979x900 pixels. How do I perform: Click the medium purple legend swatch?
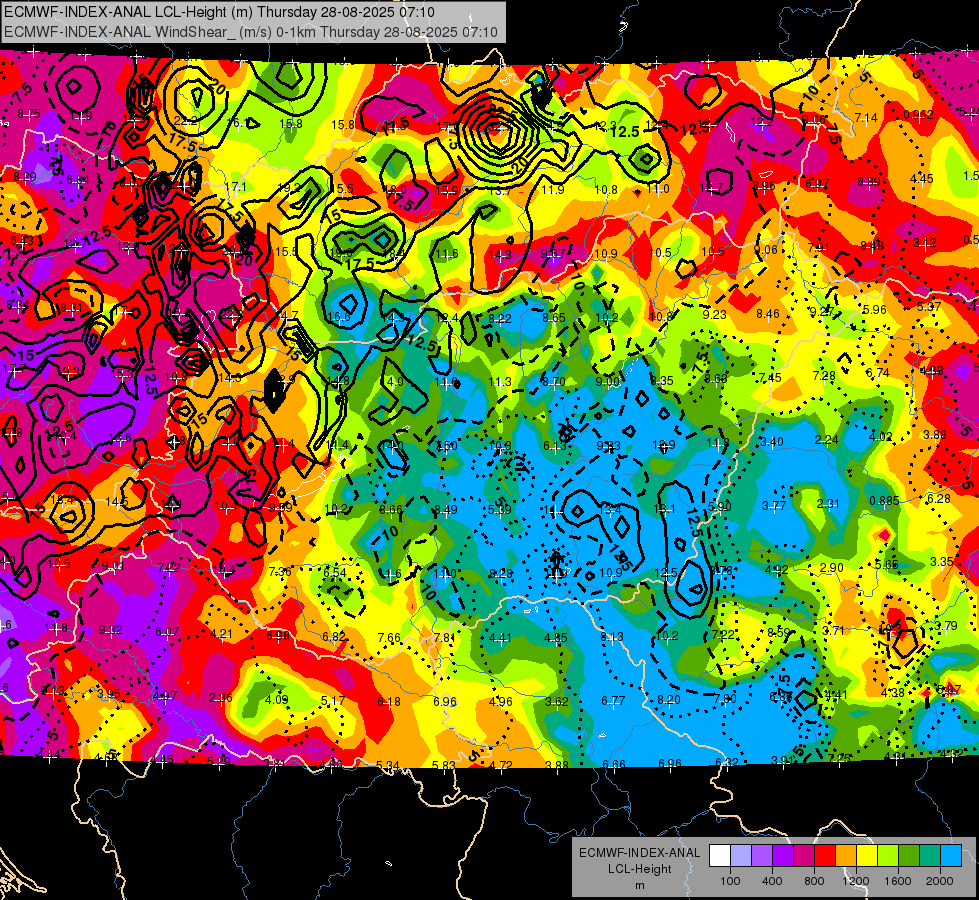pos(762,856)
